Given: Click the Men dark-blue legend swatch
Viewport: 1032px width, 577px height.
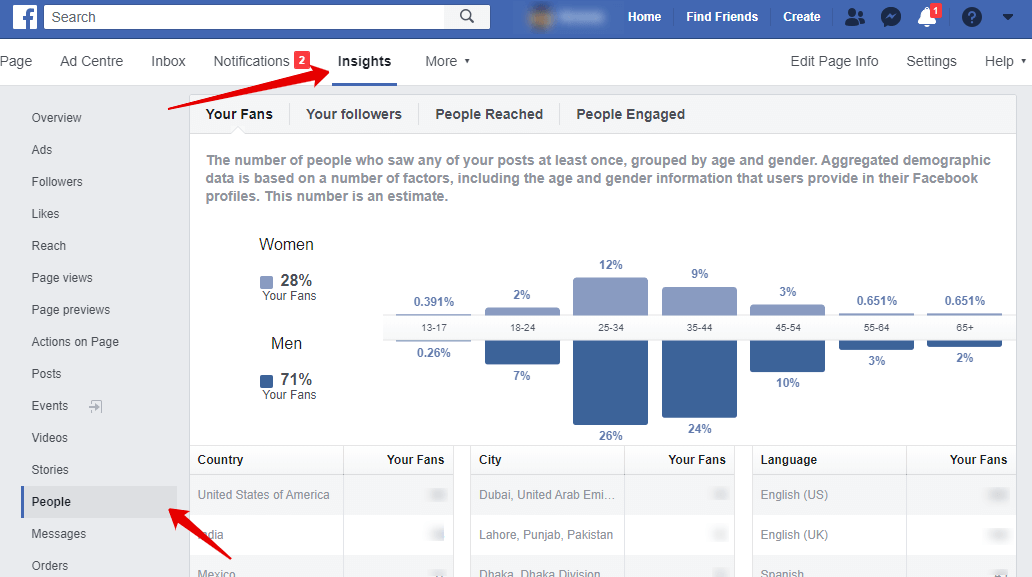Looking at the screenshot, I should tap(267, 381).
